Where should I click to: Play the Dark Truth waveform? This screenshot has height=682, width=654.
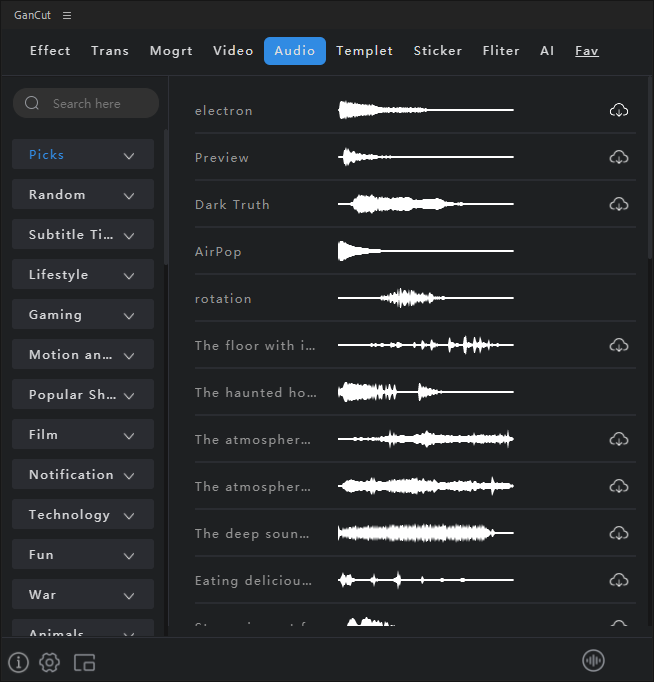coord(426,204)
